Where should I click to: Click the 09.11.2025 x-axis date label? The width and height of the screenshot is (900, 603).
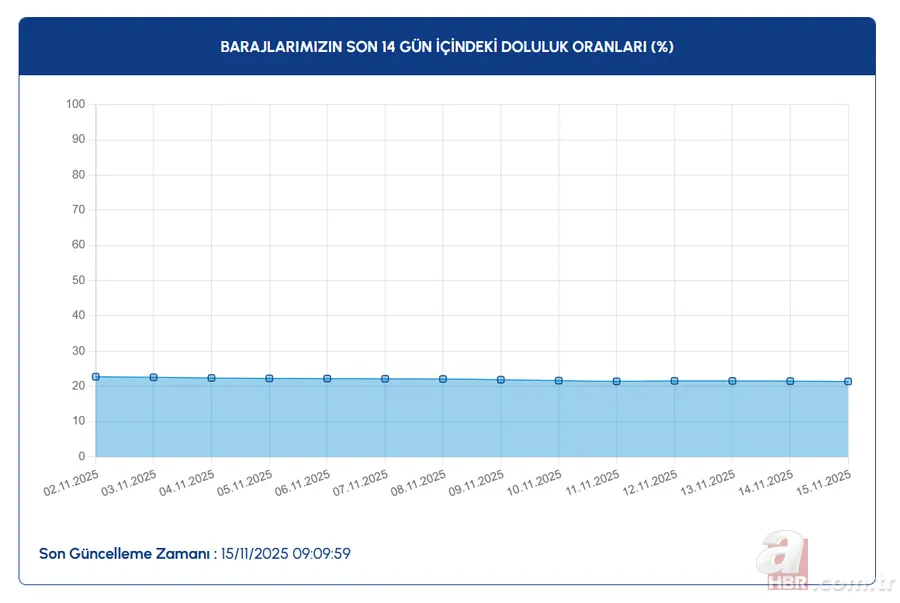[475, 485]
